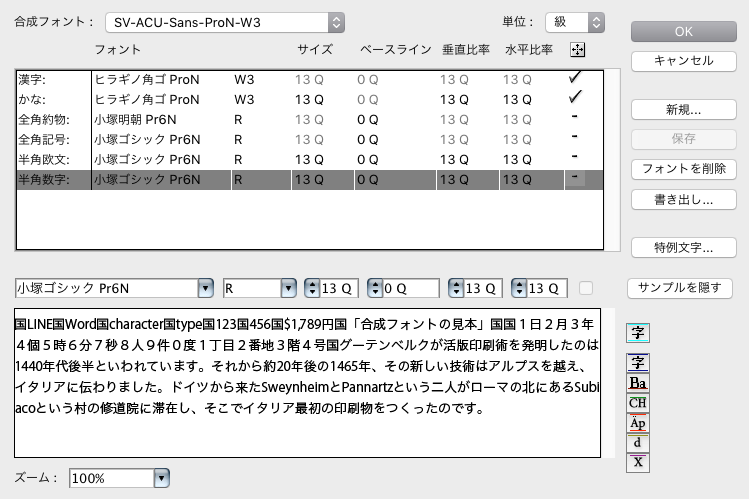The width and height of the screenshot is (749, 499).
Task: Toggle center scaling mark in 半角欧文 row
Action: (x=575, y=157)
